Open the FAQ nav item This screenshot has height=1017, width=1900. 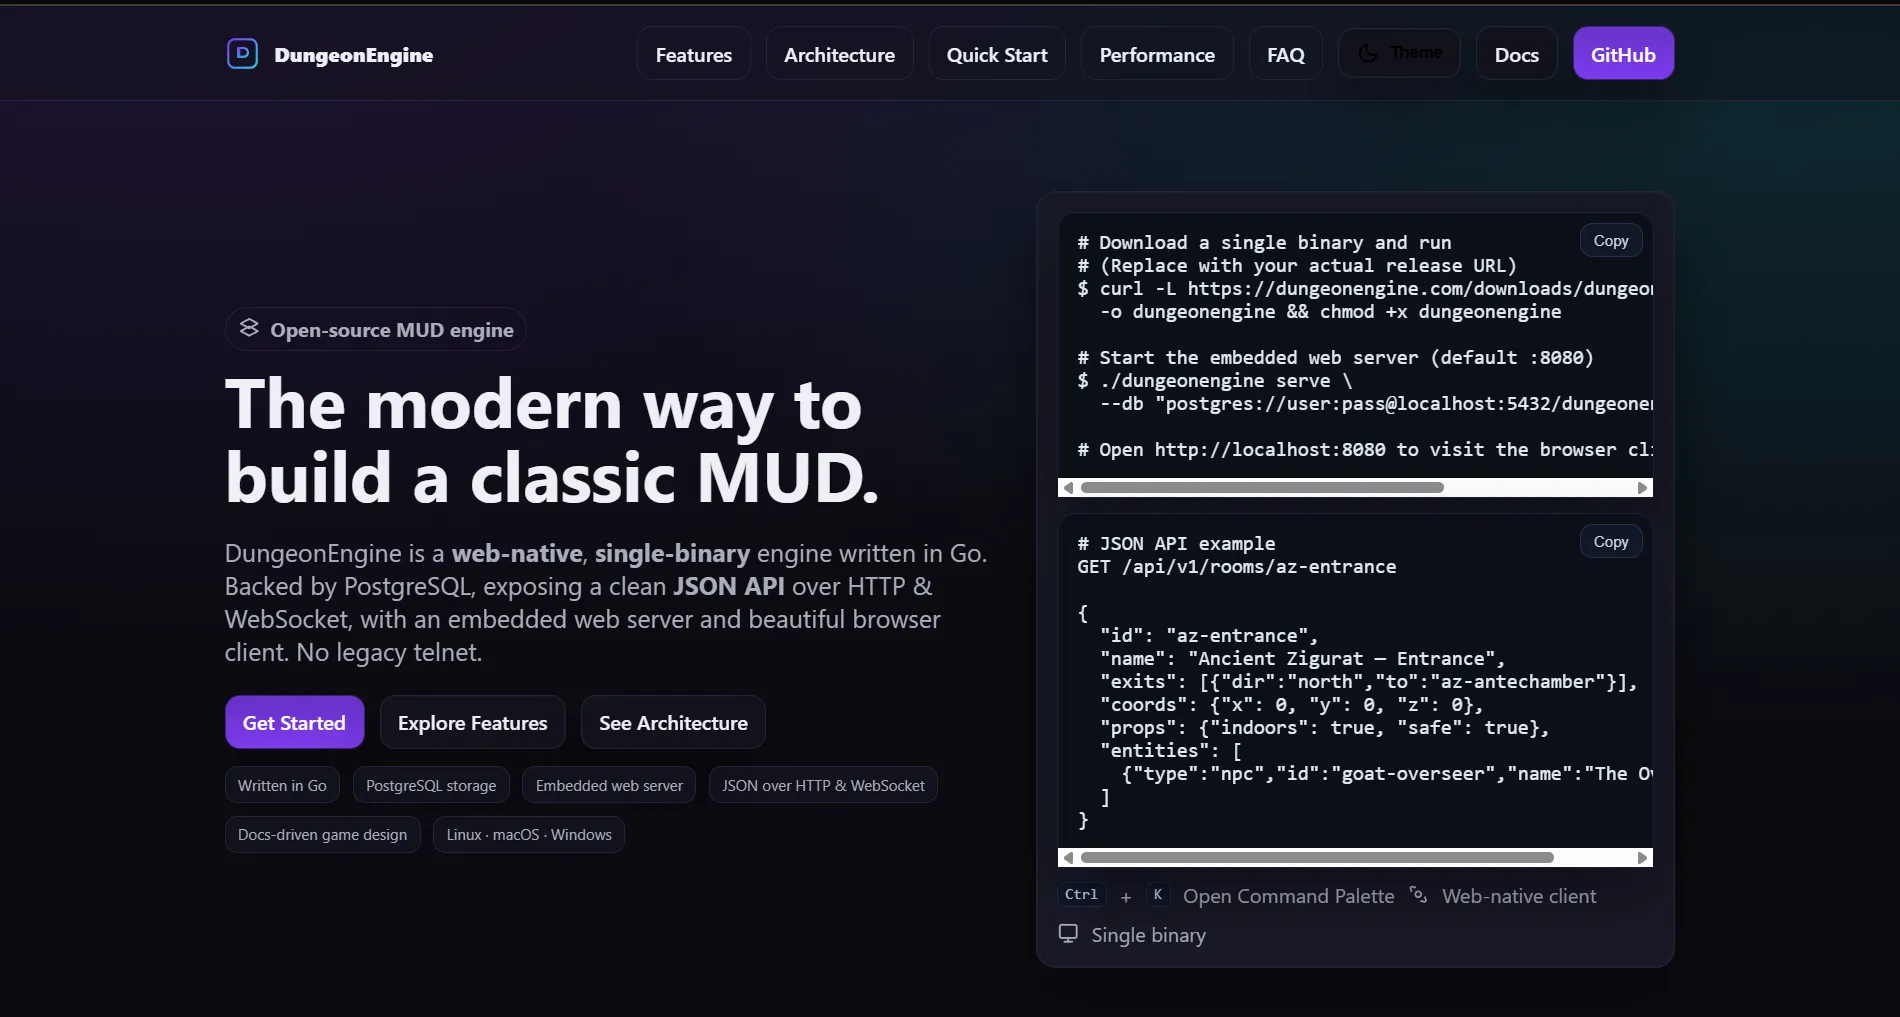coord(1285,54)
